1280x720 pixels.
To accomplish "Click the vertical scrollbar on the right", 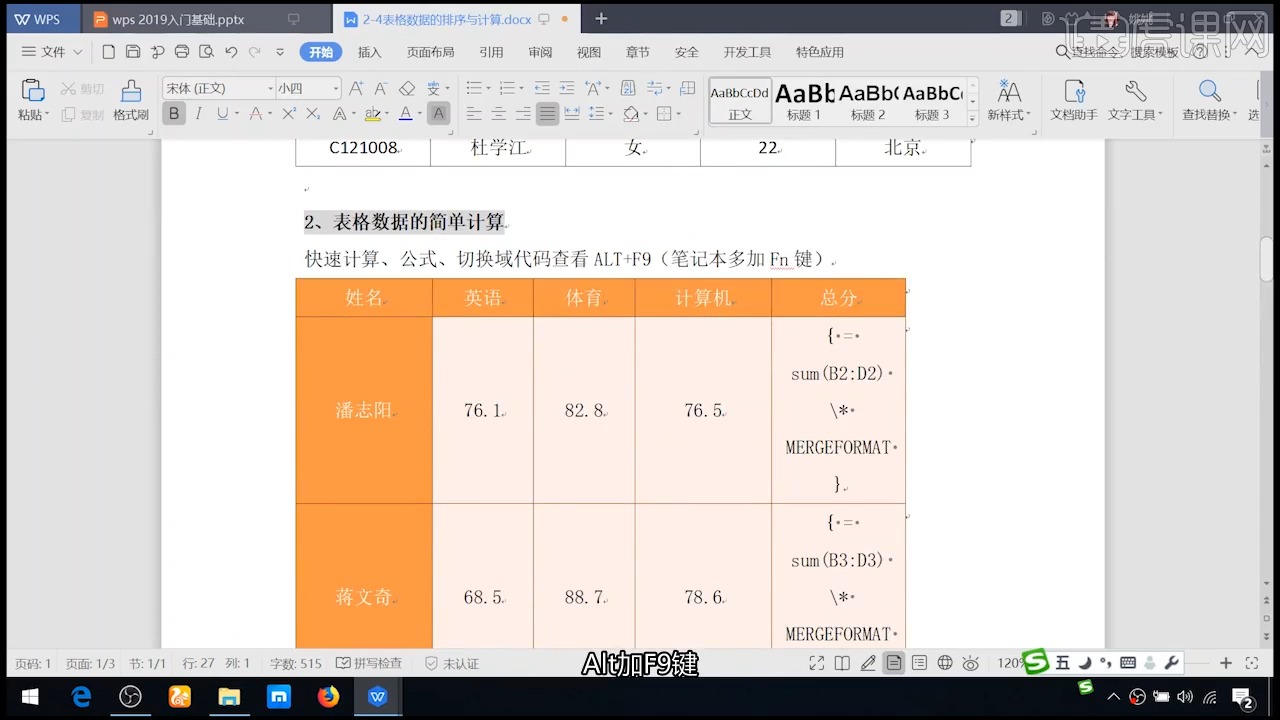I will click(x=1268, y=260).
